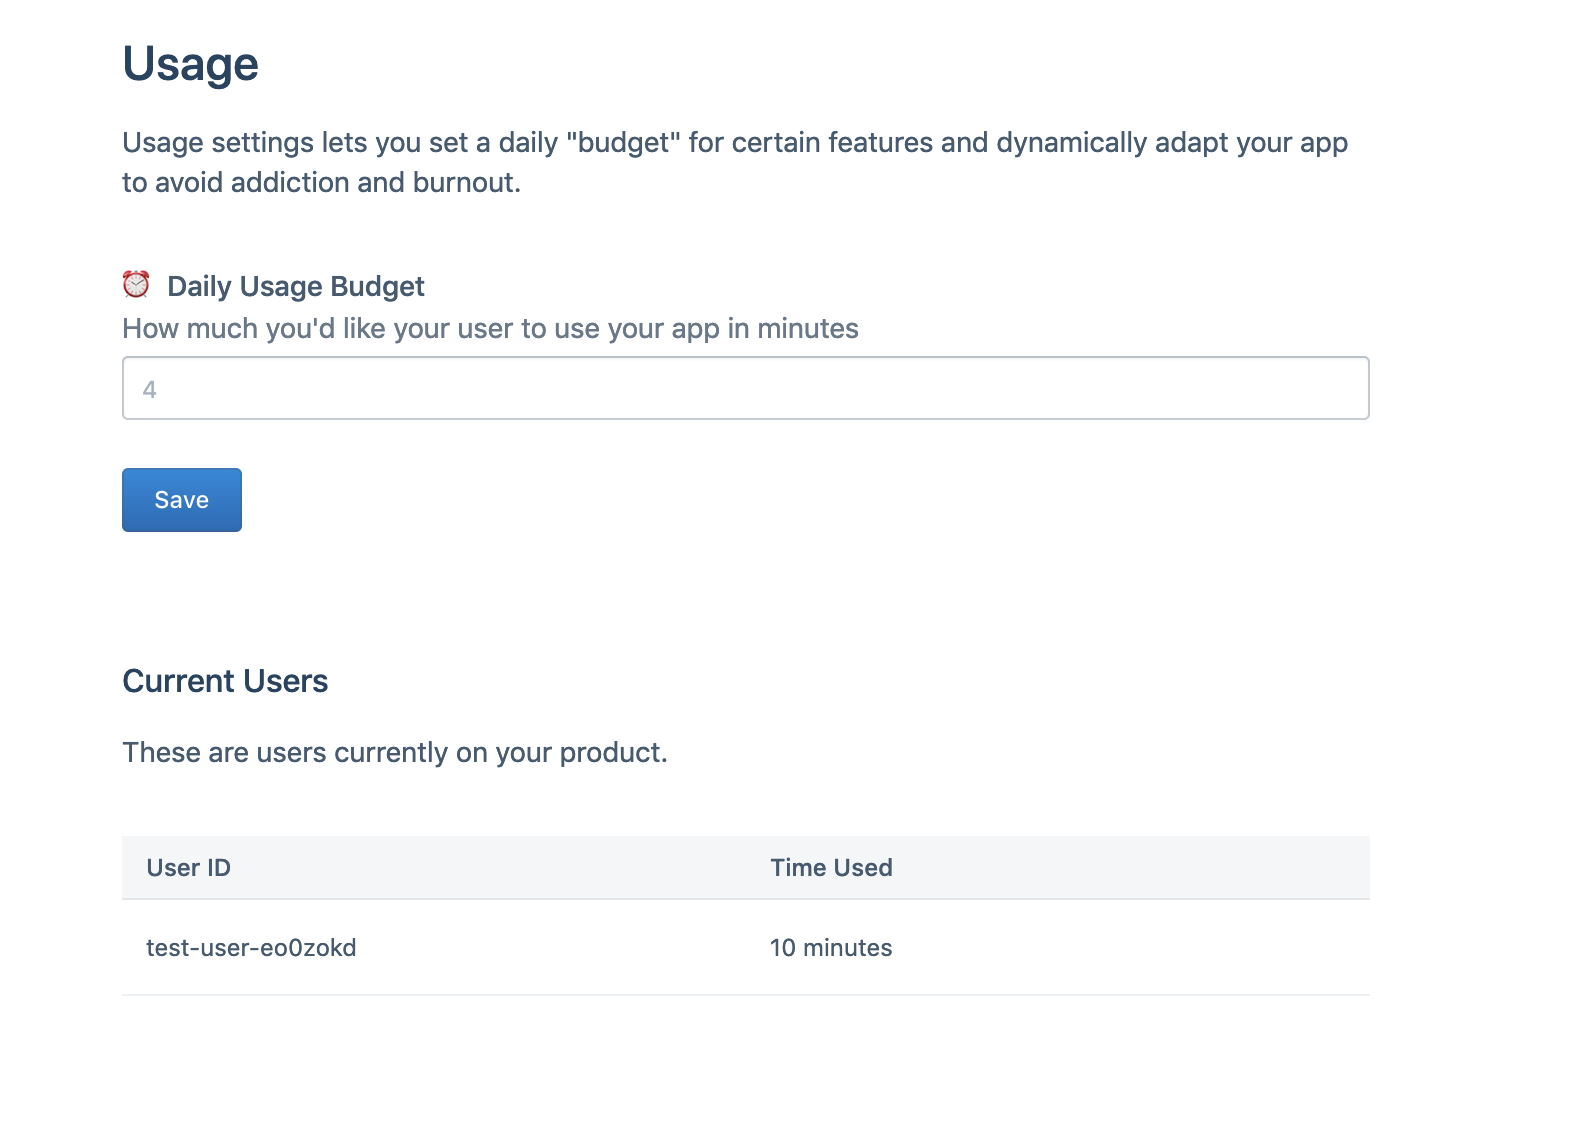Click the "to avoid addiction and burnout" text
This screenshot has height=1132, width=1580.
[x=321, y=183]
